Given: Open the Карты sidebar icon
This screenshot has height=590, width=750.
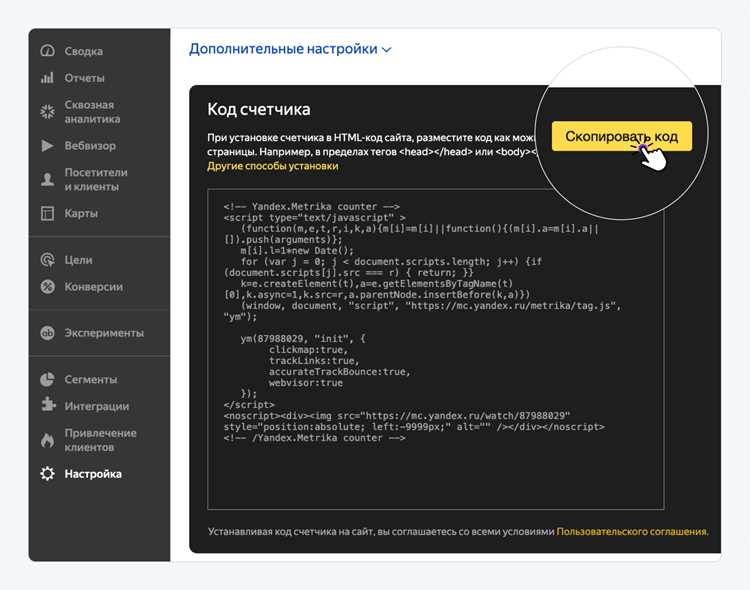Looking at the screenshot, I should (x=47, y=213).
